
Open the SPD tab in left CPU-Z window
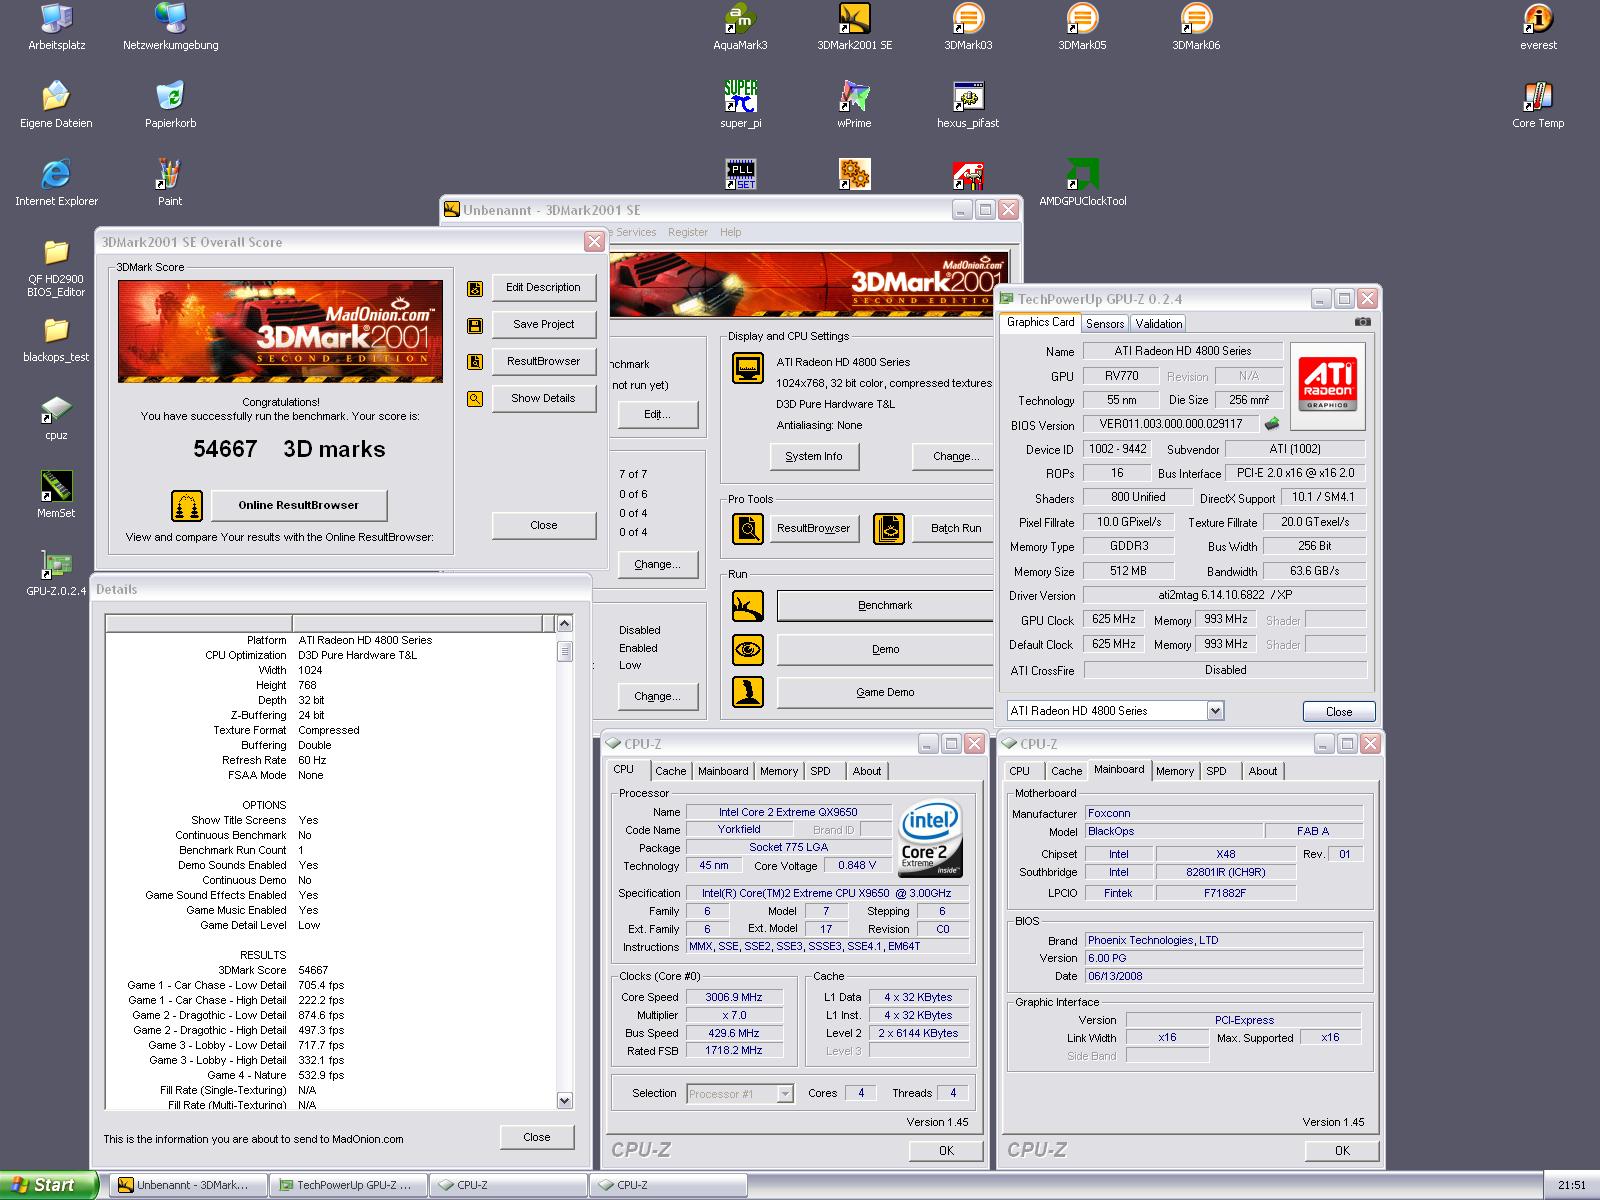click(x=821, y=771)
